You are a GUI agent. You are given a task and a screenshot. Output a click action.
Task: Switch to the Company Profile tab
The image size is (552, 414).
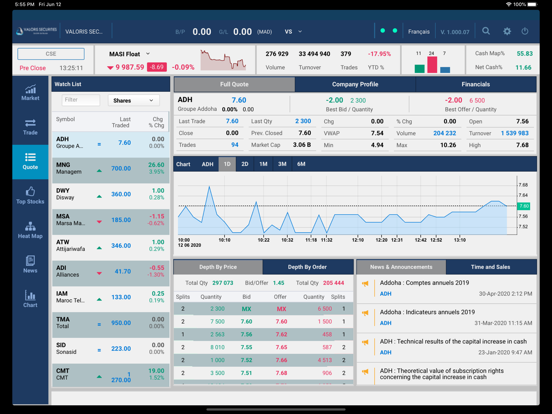pos(355,84)
